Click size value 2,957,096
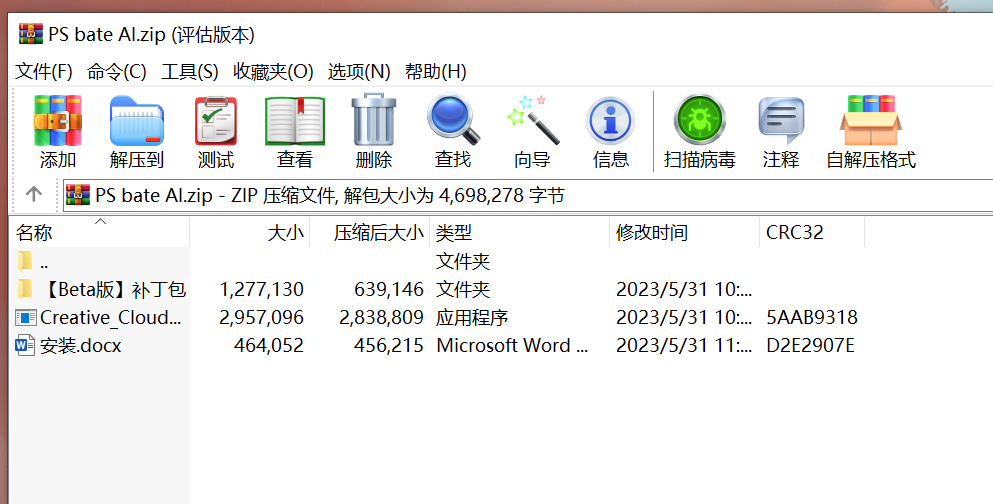The image size is (993, 504). 262,317
